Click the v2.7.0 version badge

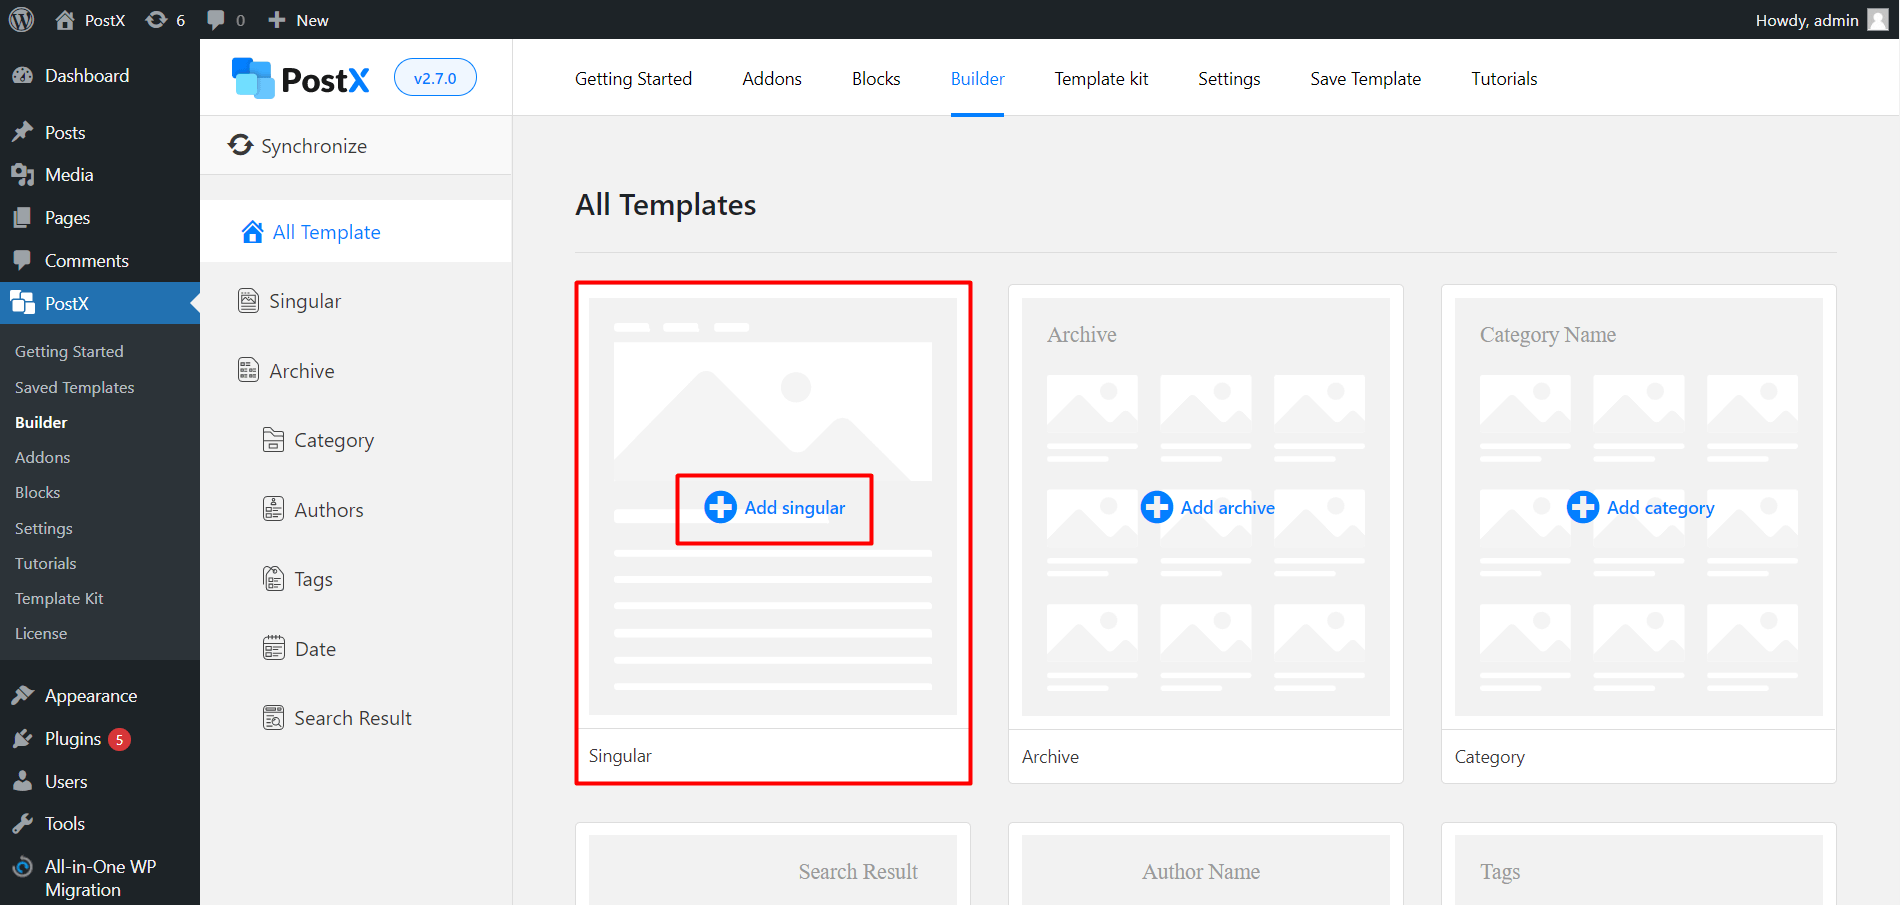coord(435,78)
